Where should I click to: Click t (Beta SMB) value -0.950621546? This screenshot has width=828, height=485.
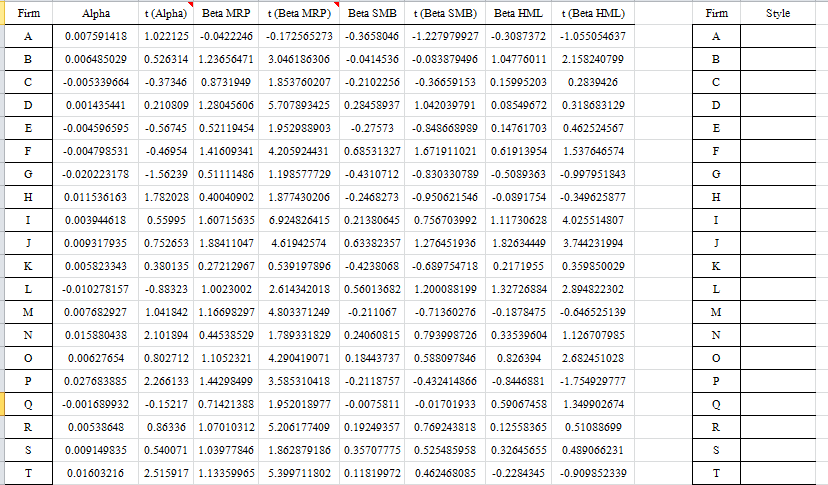445,197
